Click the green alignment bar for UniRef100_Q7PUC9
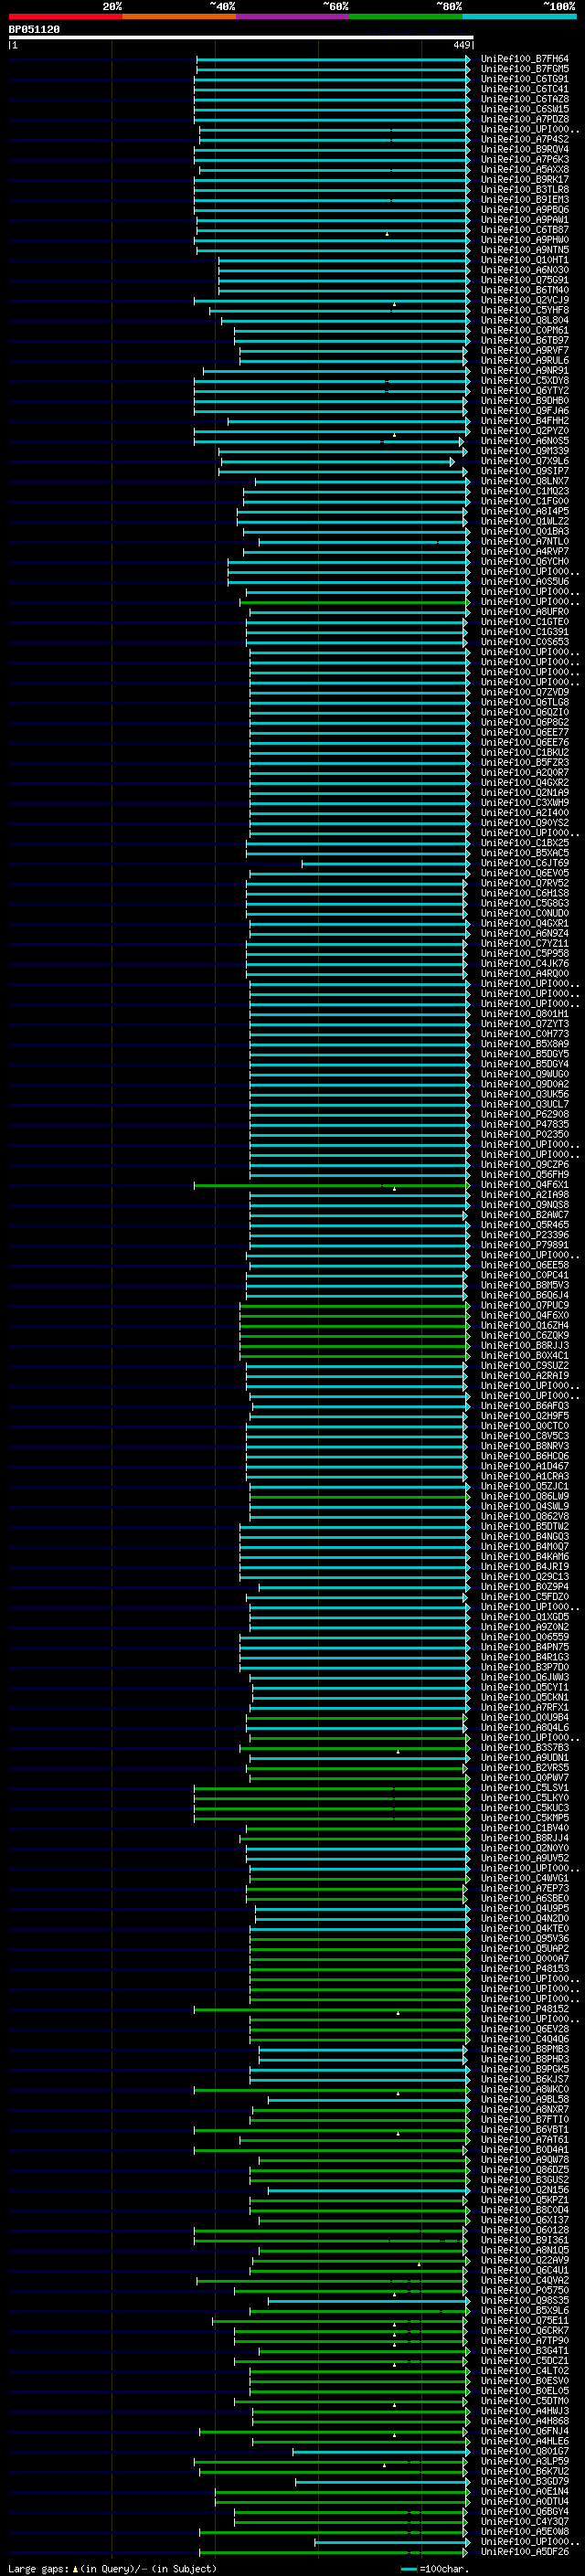Screen dimensions: 585x2576 (354, 1305)
